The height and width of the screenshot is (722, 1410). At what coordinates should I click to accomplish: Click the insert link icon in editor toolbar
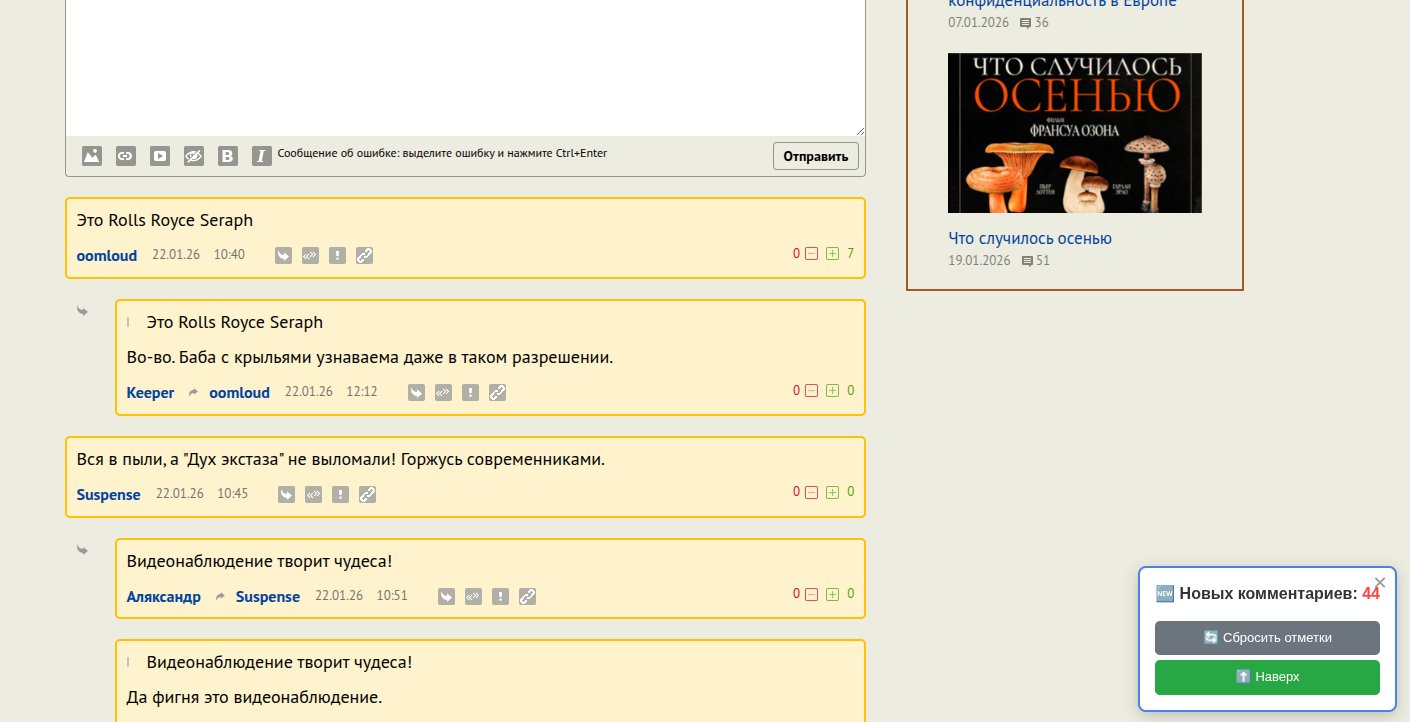click(126, 156)
